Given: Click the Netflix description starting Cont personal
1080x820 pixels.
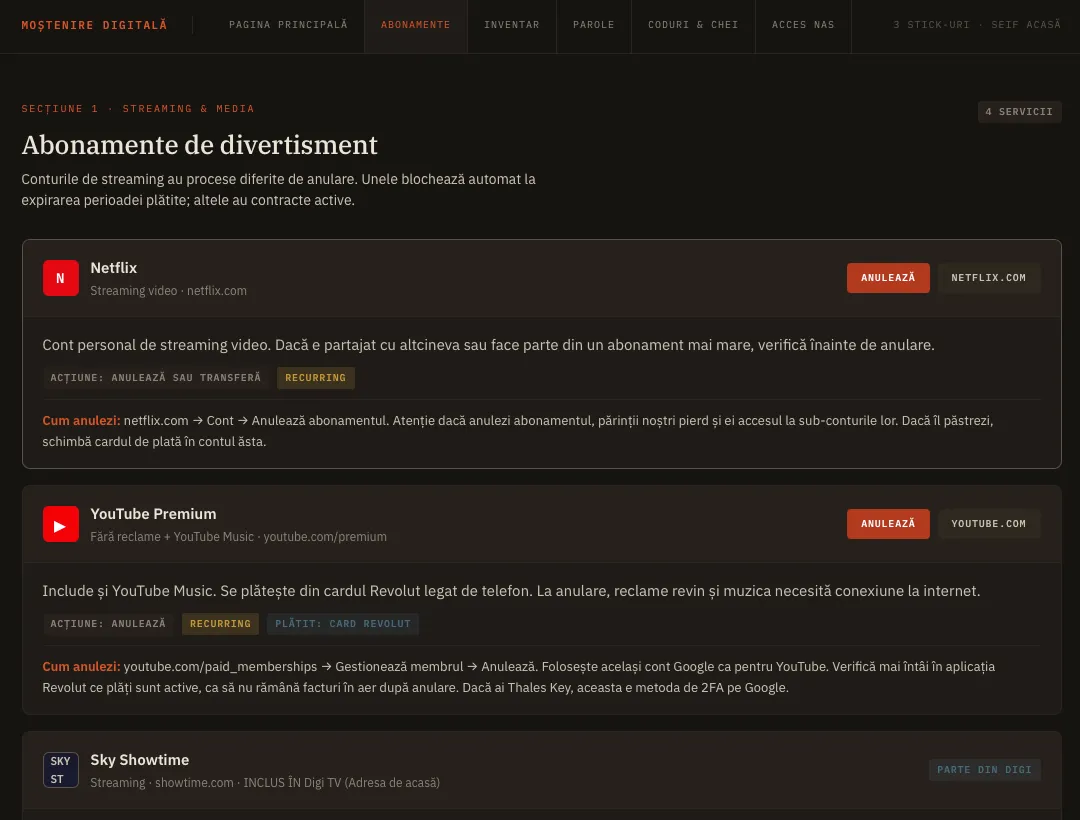Looking at the screenshot, I should [488, 345].
